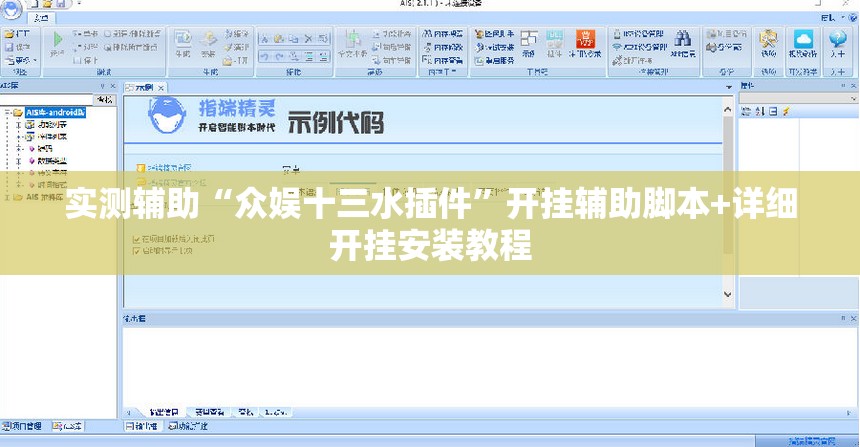Click the search button in the library panel

104,99
